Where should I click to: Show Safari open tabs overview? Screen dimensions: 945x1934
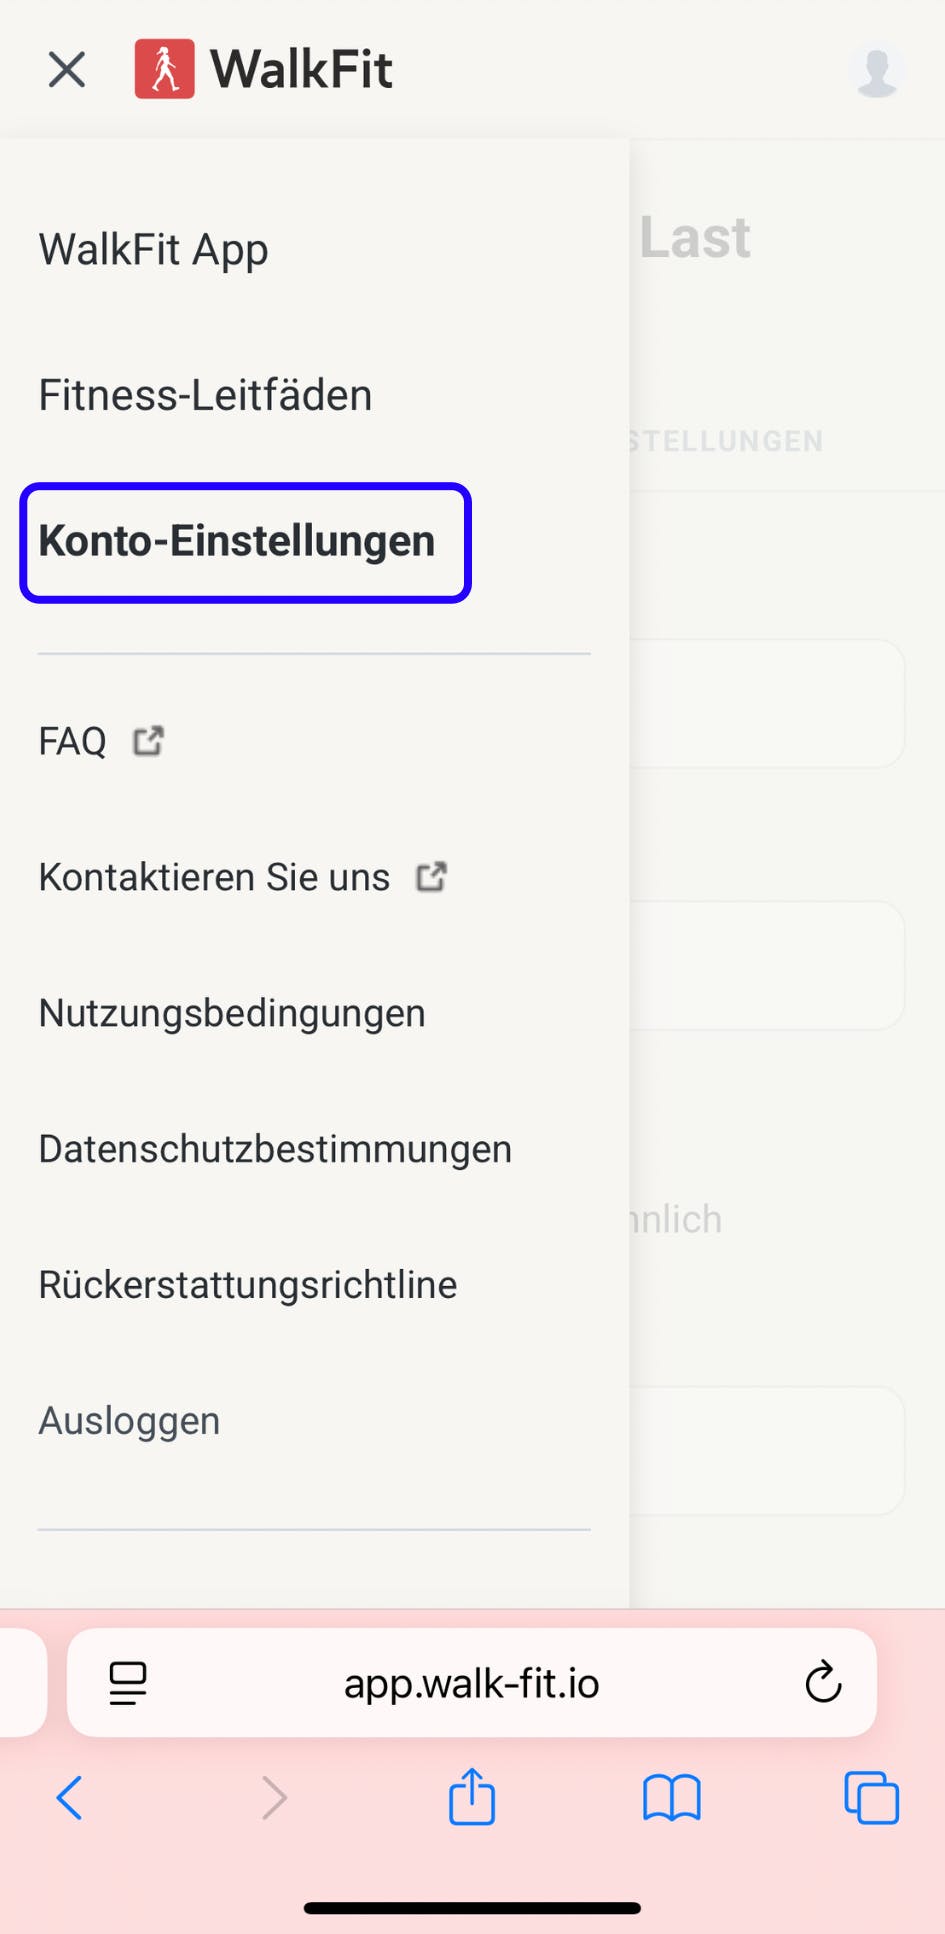pyautogui.click(x=871, y=1798)
